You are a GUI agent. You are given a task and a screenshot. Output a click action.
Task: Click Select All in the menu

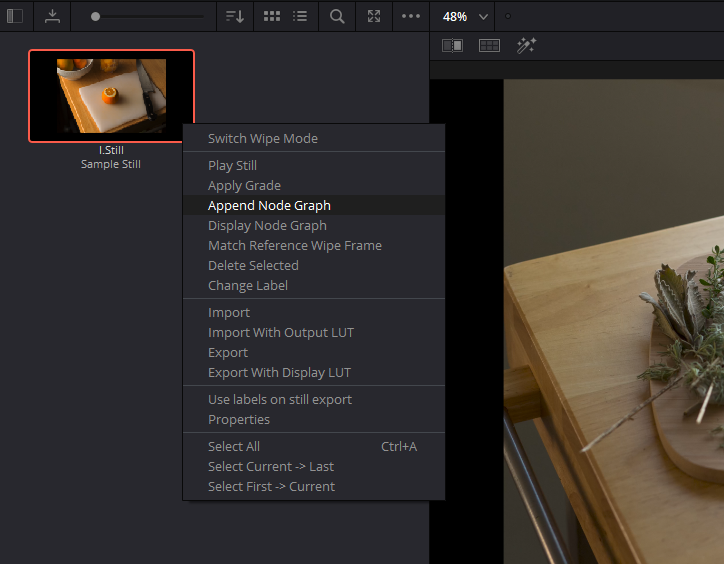point(234,446)
